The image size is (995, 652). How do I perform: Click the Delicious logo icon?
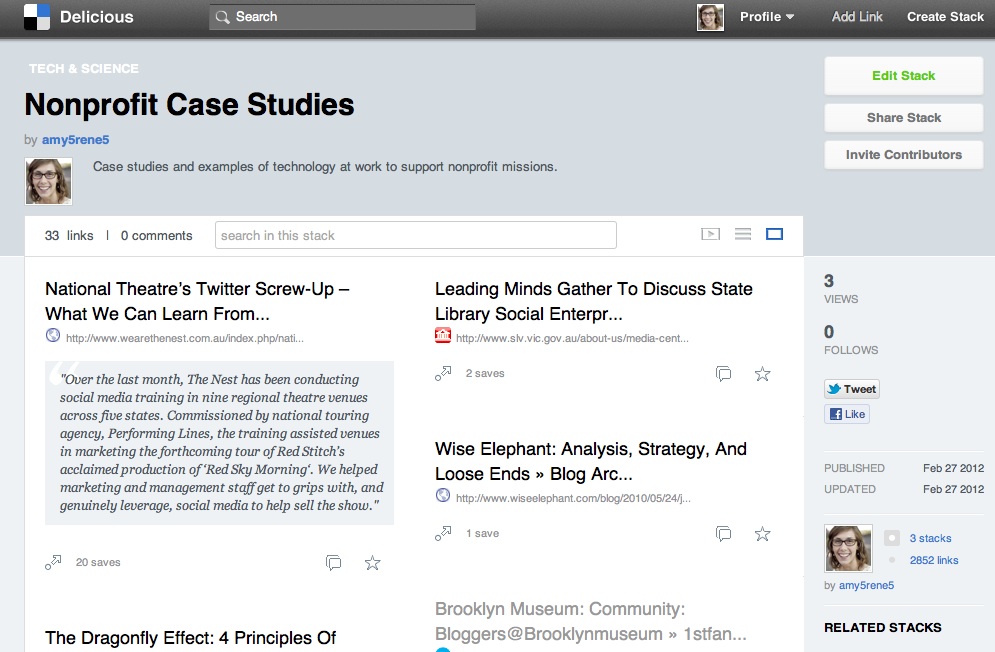(37, 17)
